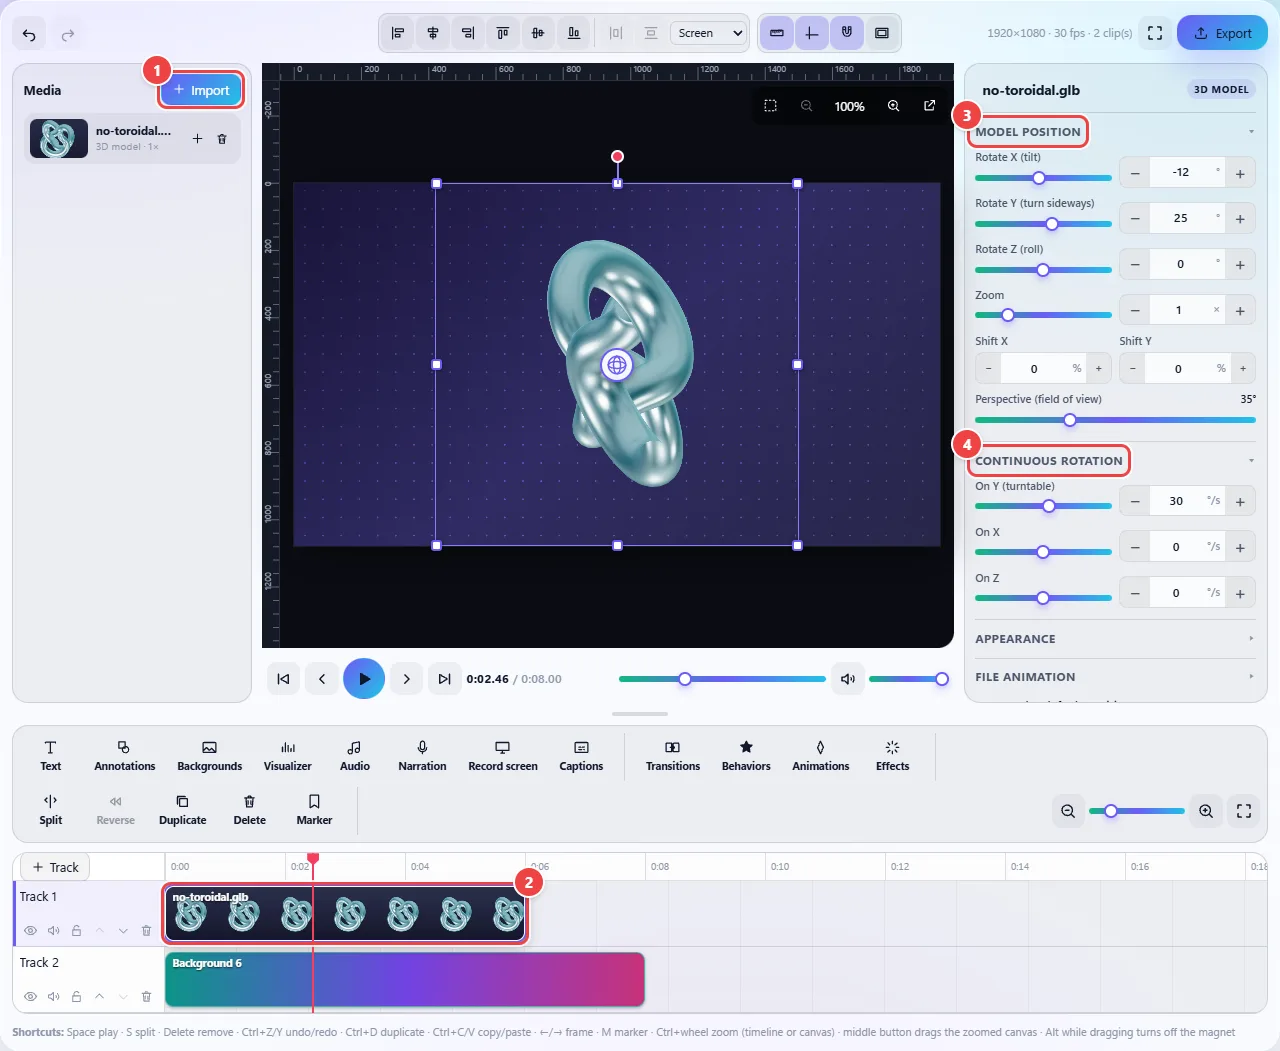Toggle the magnet snapping button
1280x1051 pixels.
pos(847,33)
